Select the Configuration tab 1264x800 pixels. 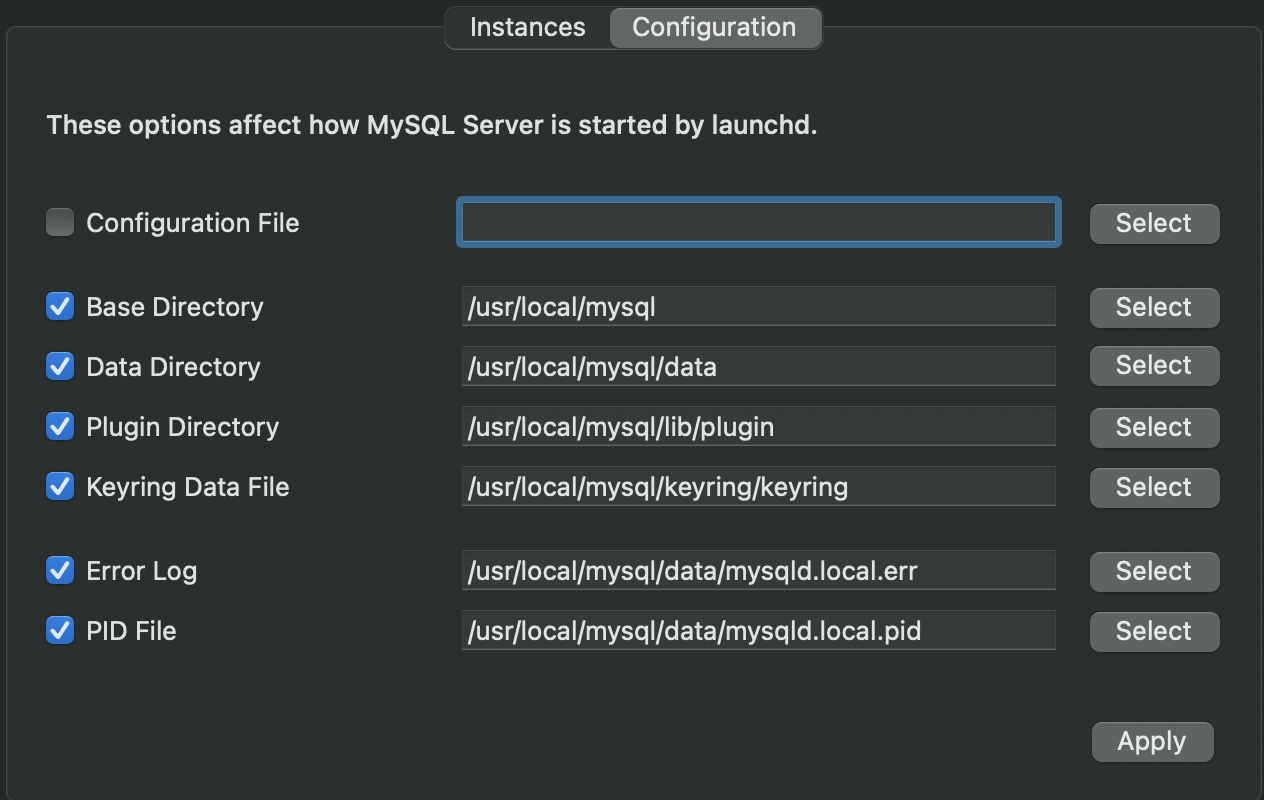714,27
